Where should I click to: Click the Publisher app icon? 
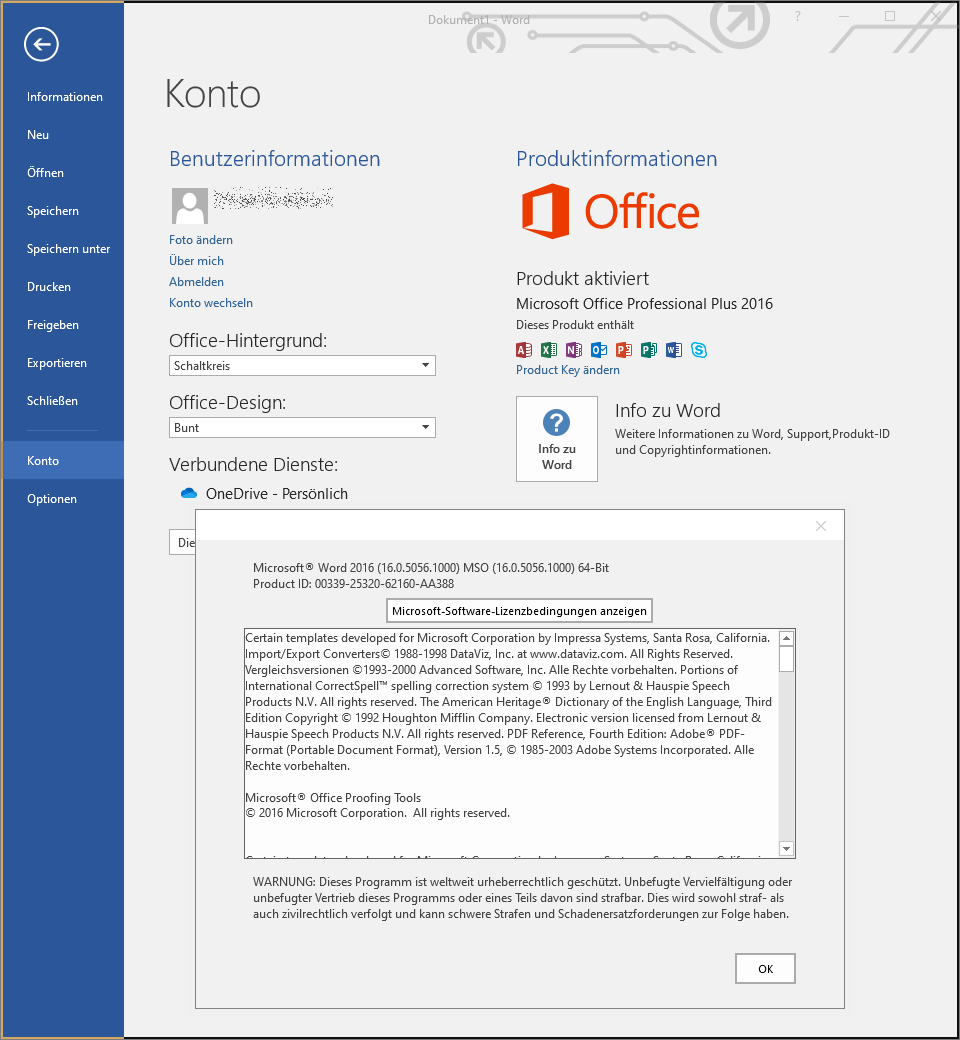point(649,350)
